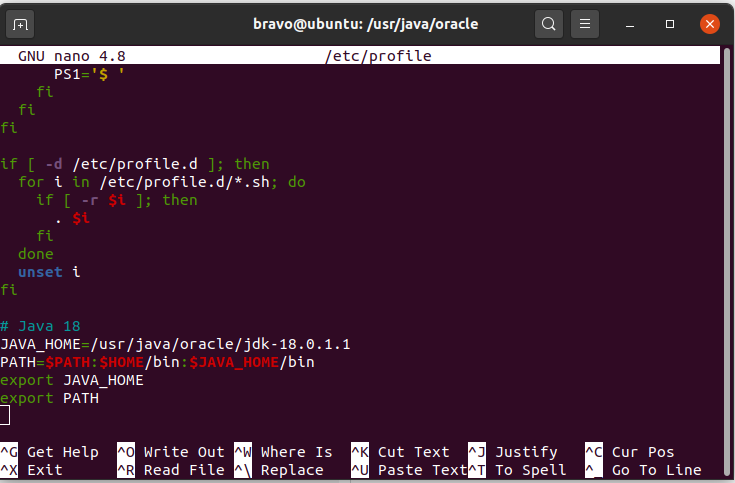Click the cursor block on last line
735x483 pixels.
point(5,416)
